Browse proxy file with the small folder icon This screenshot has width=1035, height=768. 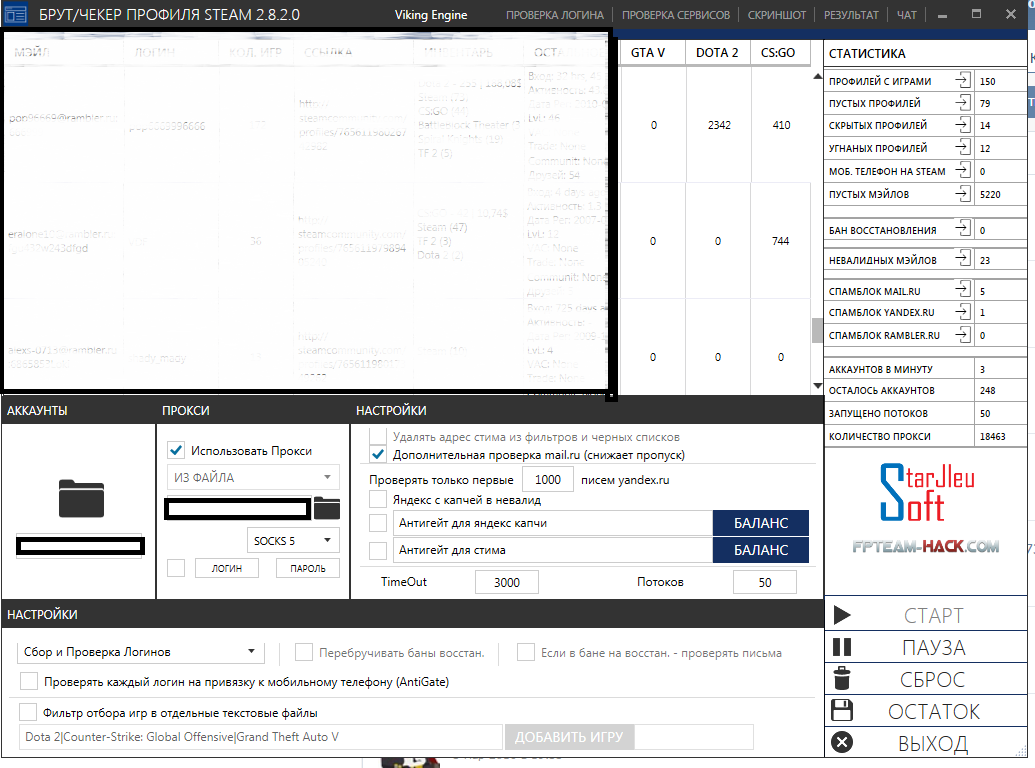[x=327, y=508]
